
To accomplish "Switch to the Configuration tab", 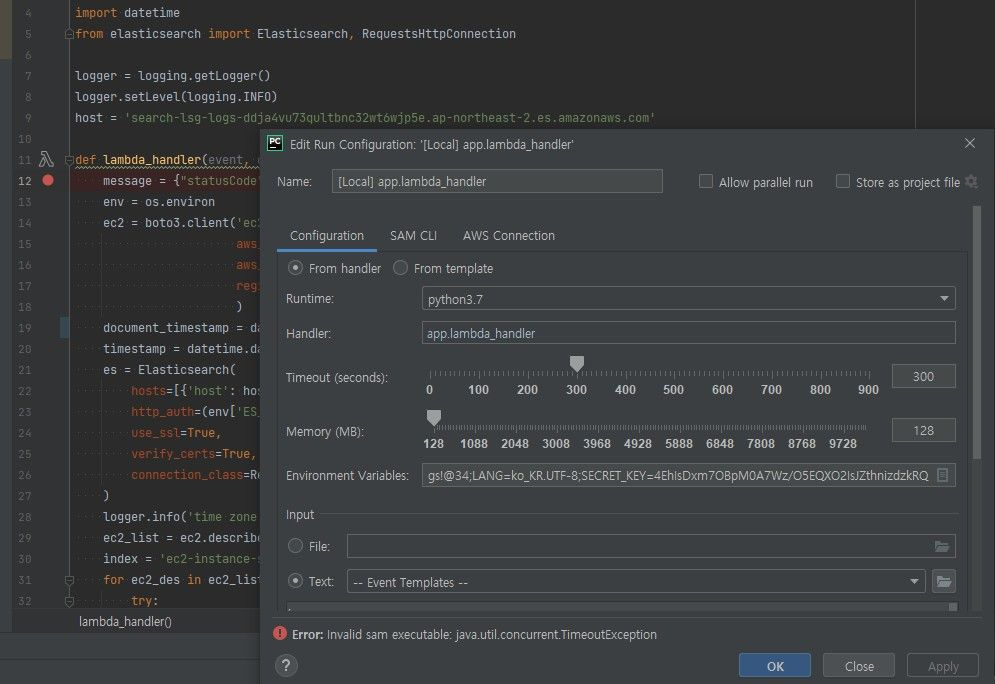I will pyautogui.click(x=327, y=235).
